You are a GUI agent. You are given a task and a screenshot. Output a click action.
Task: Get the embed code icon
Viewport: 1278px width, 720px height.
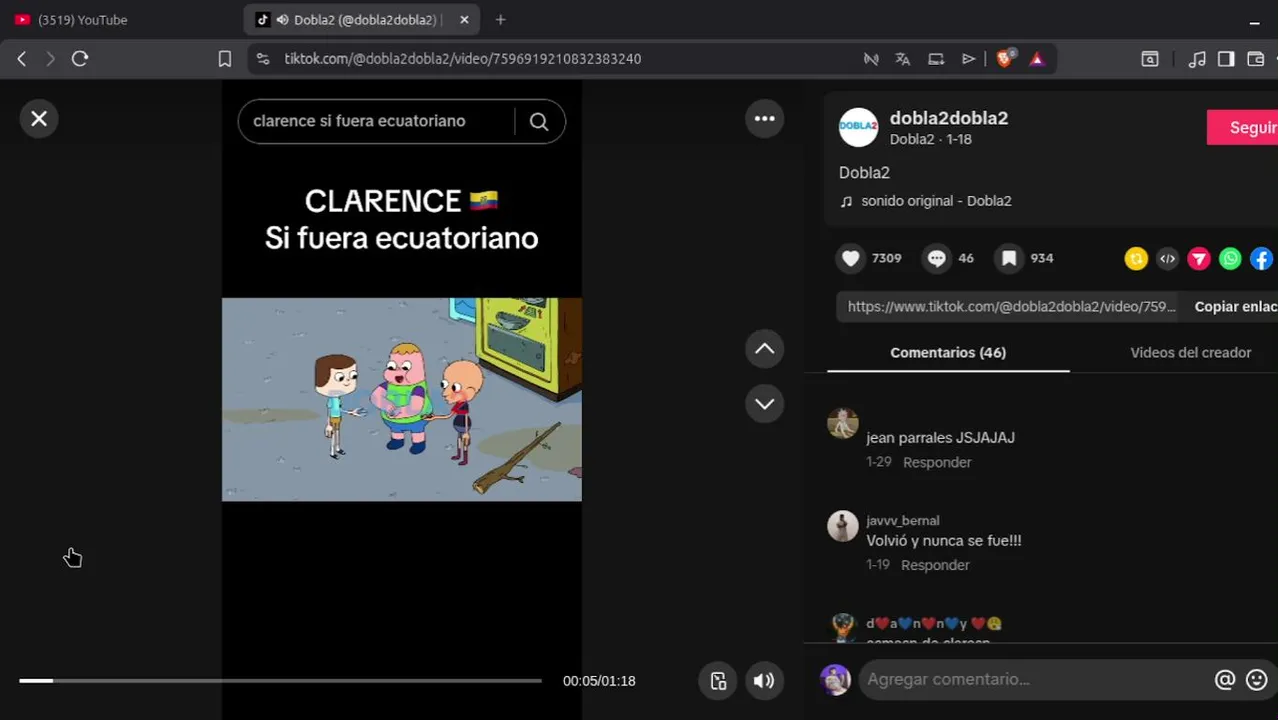point(1167,259)
